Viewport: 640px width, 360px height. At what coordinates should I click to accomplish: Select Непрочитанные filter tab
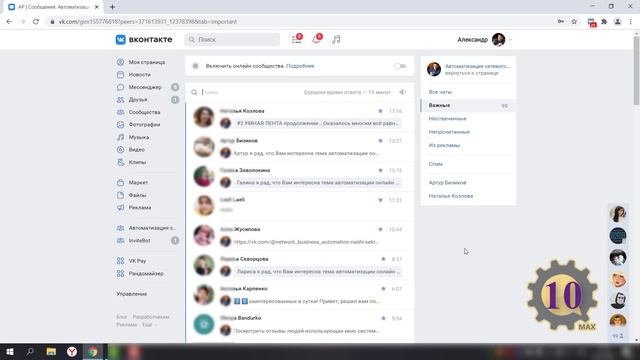coord(449,132)
